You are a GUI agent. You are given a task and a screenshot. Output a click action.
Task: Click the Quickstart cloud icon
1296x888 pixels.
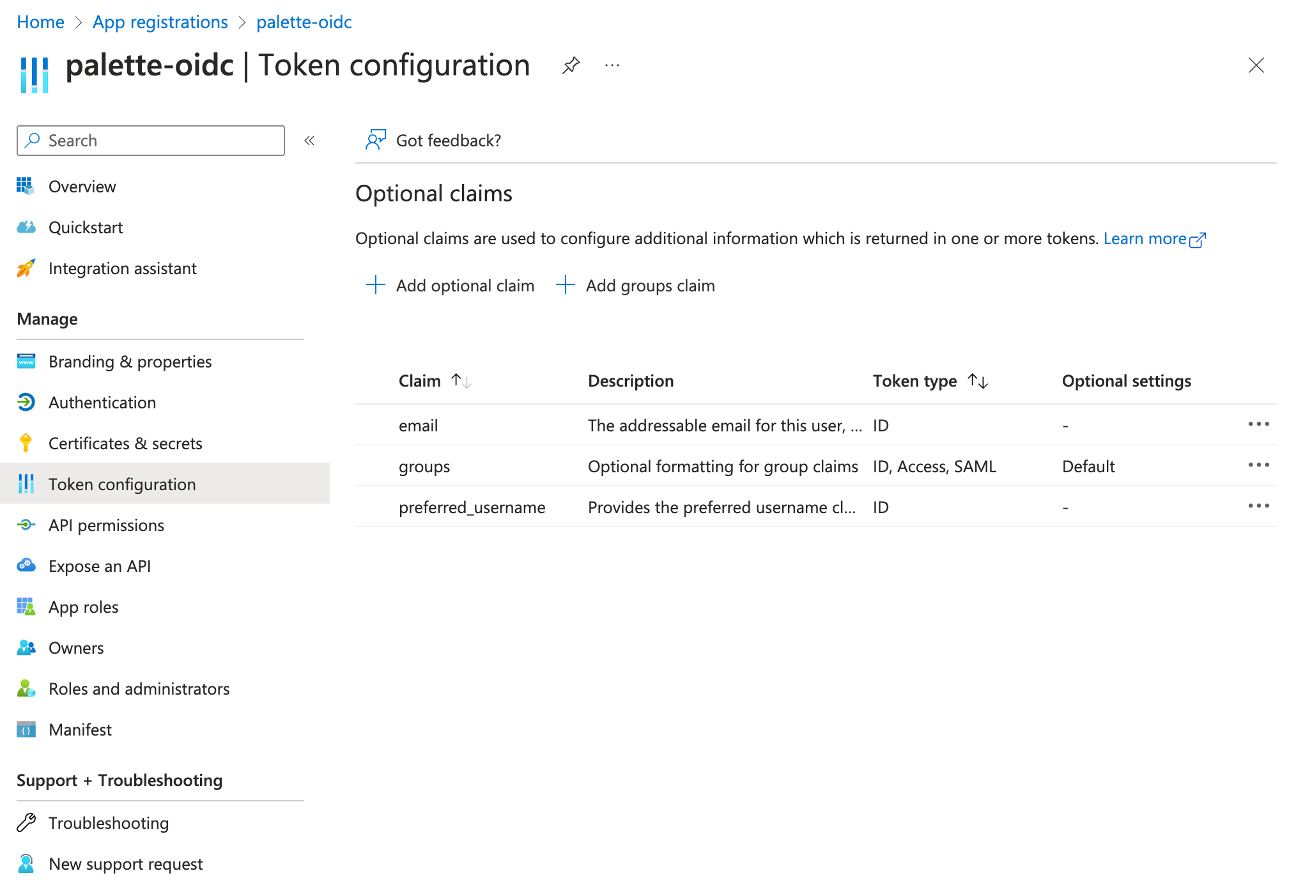26,227
